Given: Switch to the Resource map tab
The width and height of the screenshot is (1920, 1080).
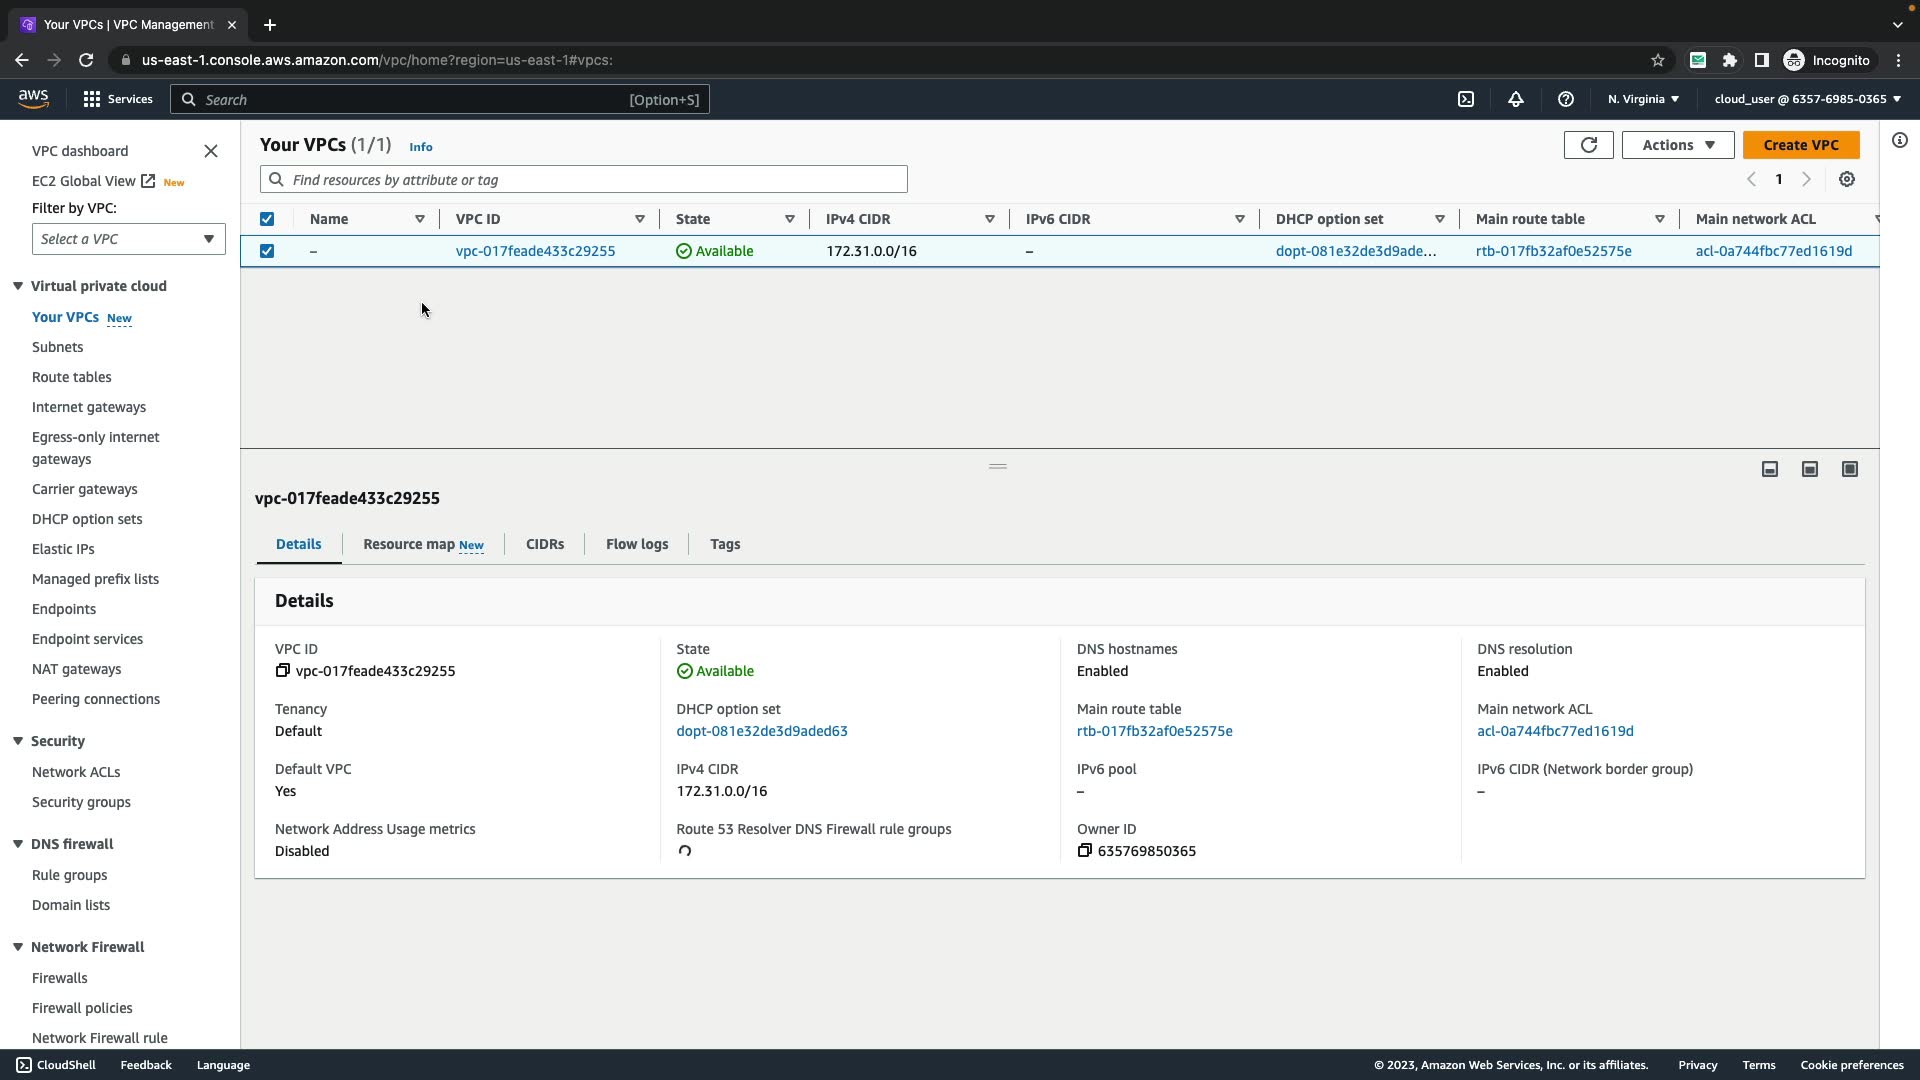Looking at the screenshot, I should (422, 544).
